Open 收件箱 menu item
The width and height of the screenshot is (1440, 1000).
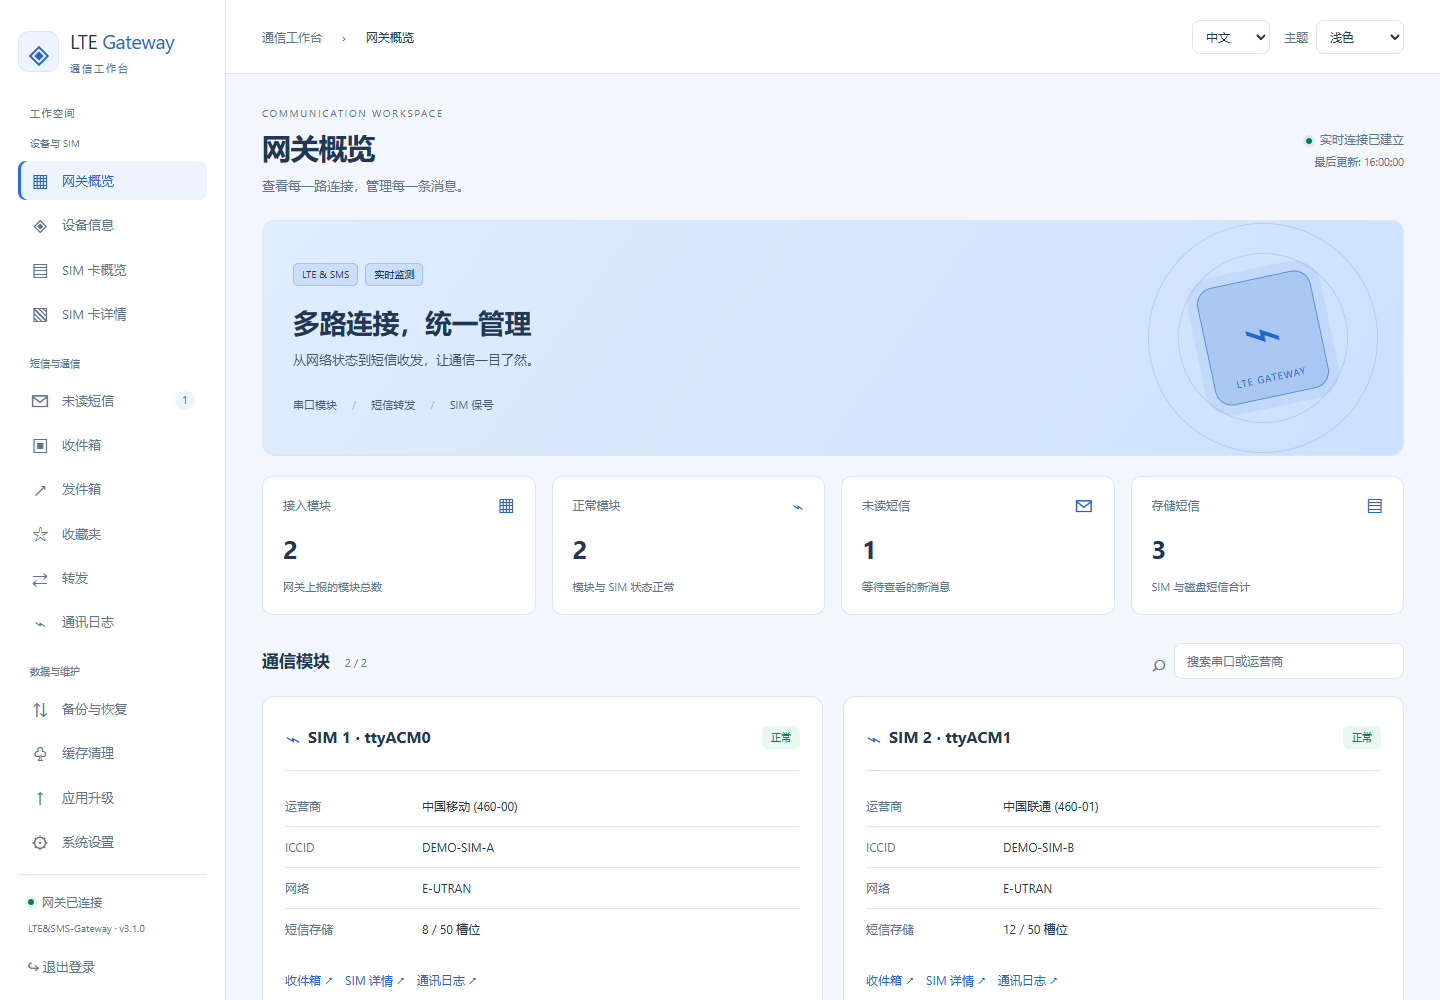112,446
